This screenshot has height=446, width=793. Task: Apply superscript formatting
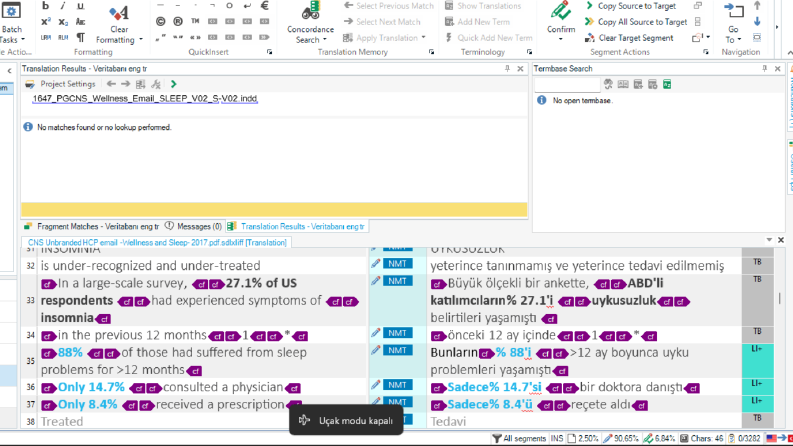pos(46,22)
